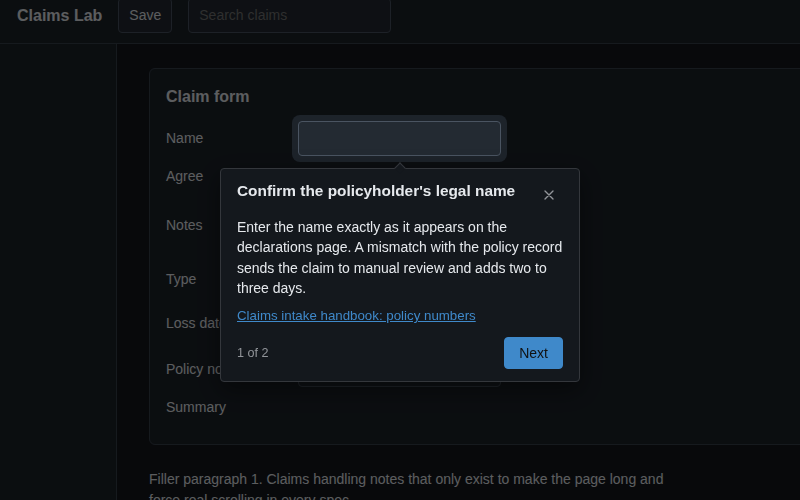The height and width of the screenshot is (500, 800).
Task: Click the Name field label
Action: point(185,138)
